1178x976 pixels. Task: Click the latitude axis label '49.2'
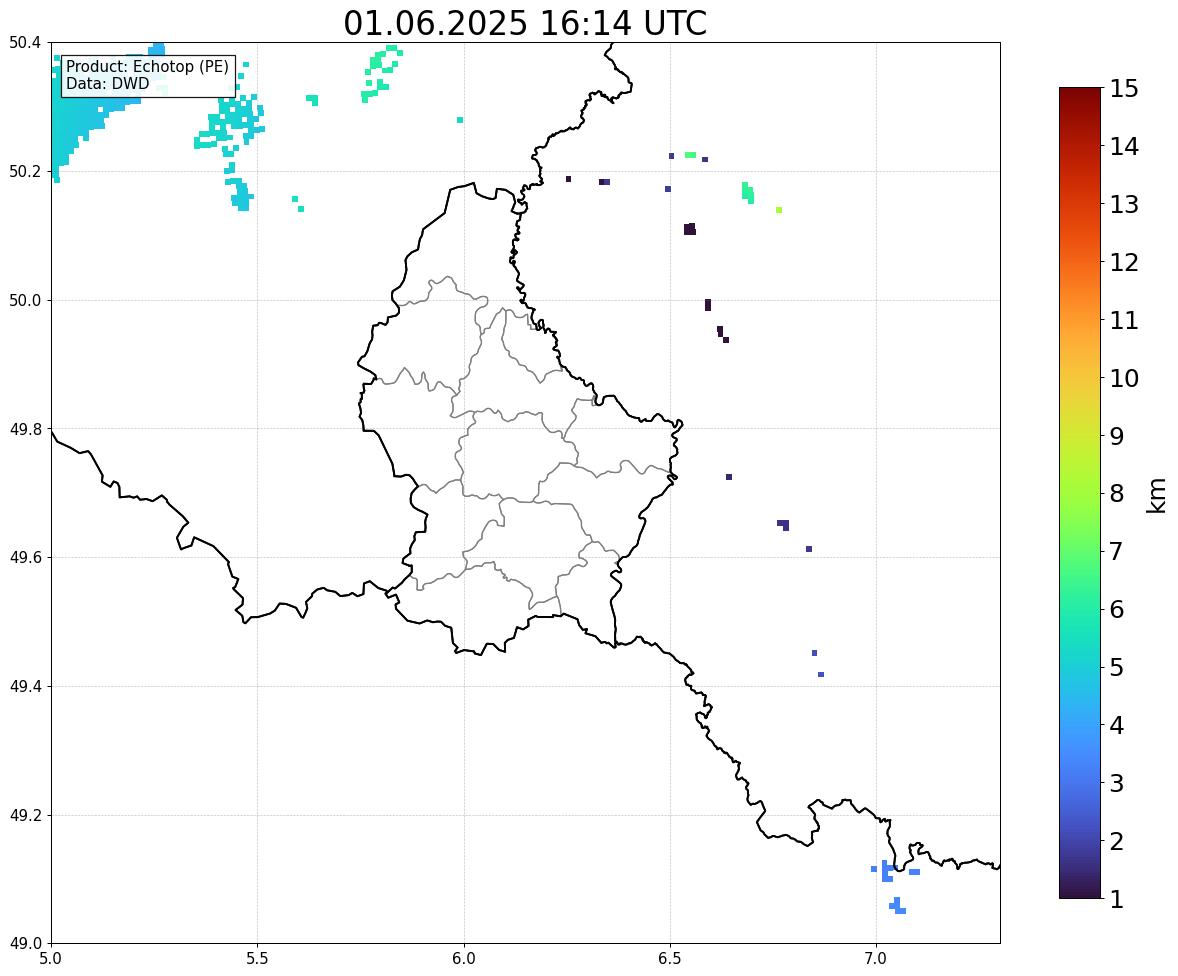click(x=25, y=815)
